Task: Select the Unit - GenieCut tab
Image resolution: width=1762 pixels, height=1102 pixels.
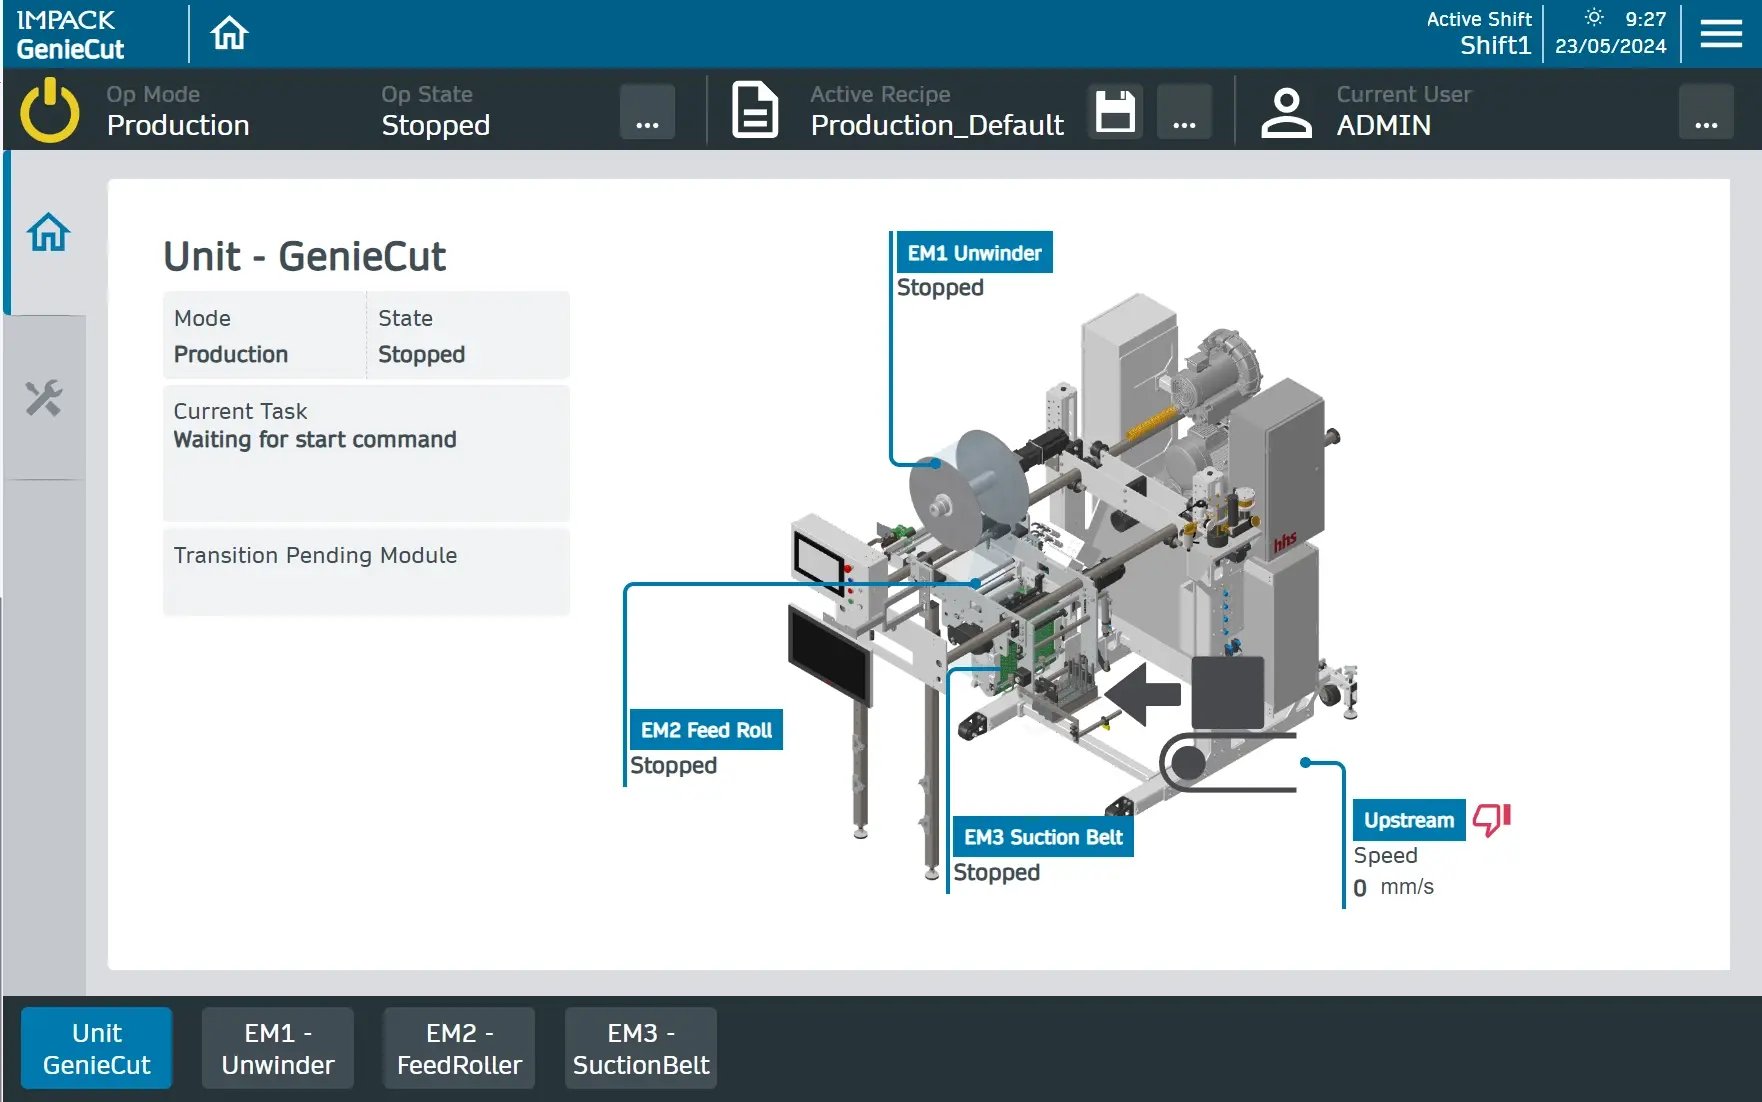Action: 96,1048
